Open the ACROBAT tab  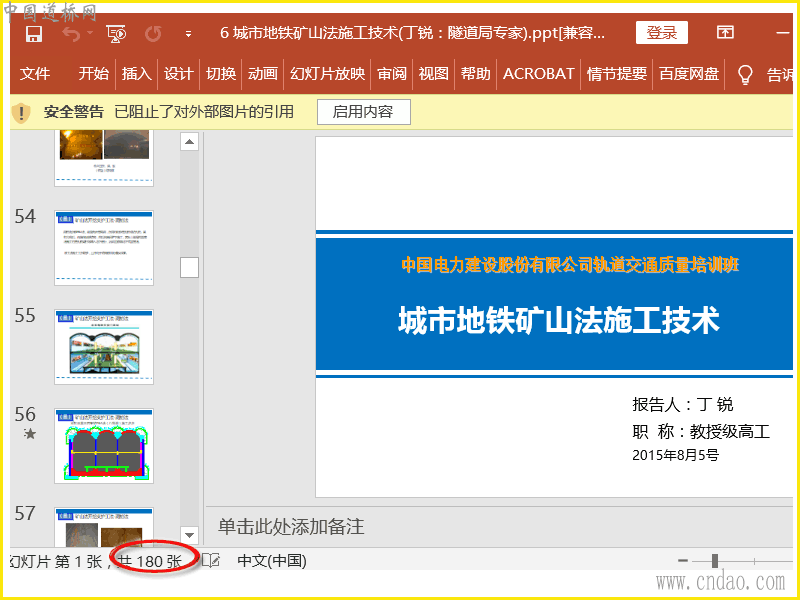coord(539,74)
